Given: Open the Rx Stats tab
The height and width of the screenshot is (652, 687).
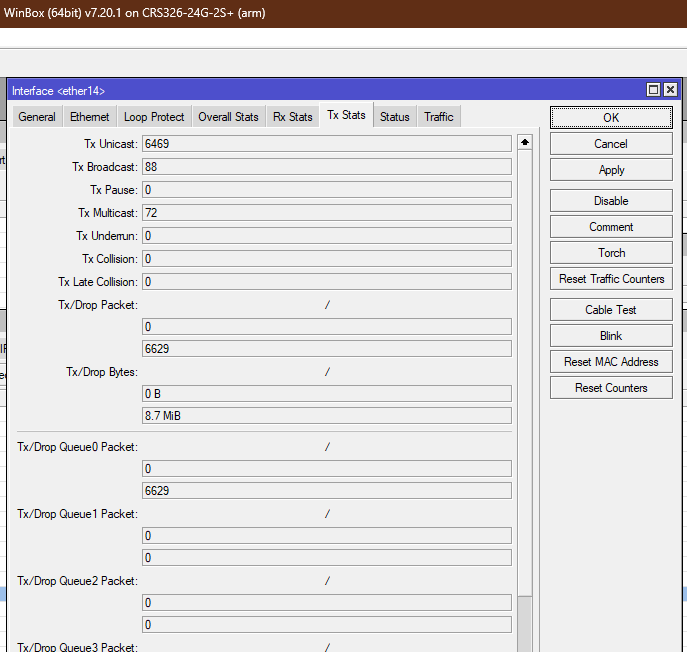Looking at the screenshot, I should tap(293, 117).
